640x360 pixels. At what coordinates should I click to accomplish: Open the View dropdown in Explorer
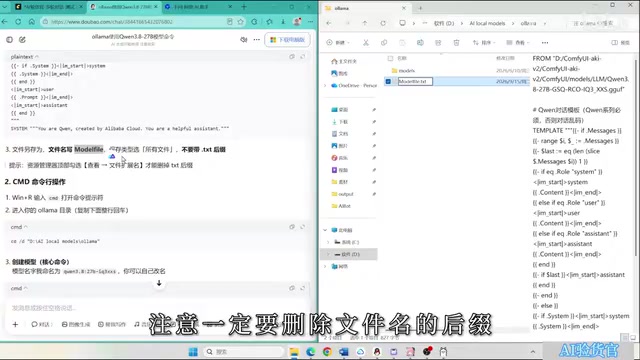coord(518,42)
